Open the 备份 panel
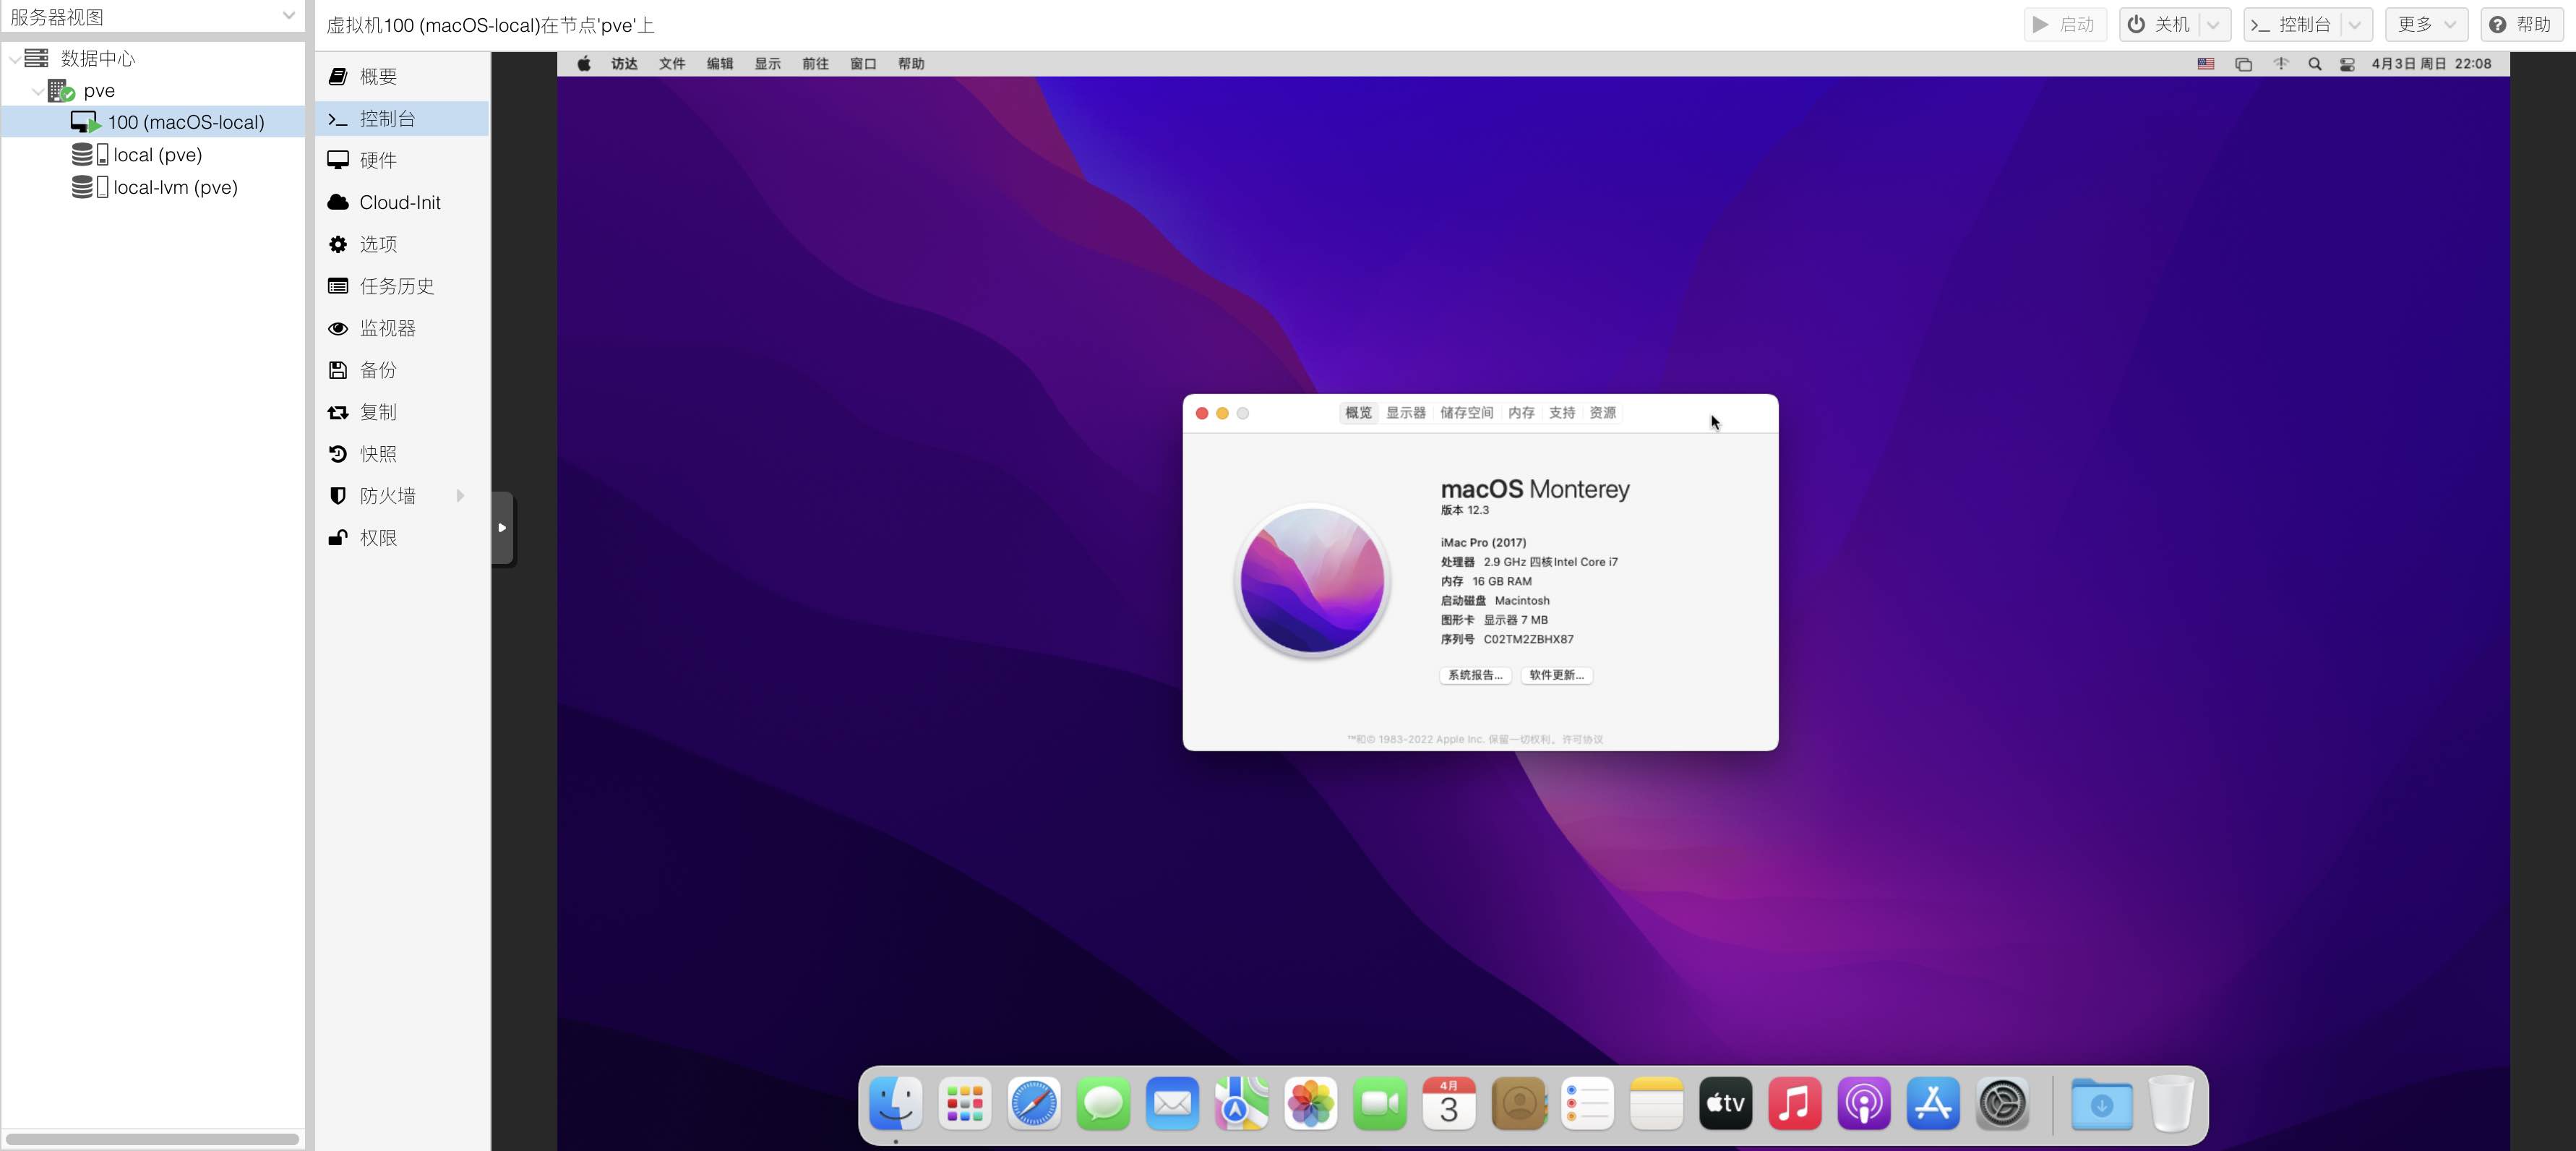The image size is (2576, 1151). click(402, 370)
